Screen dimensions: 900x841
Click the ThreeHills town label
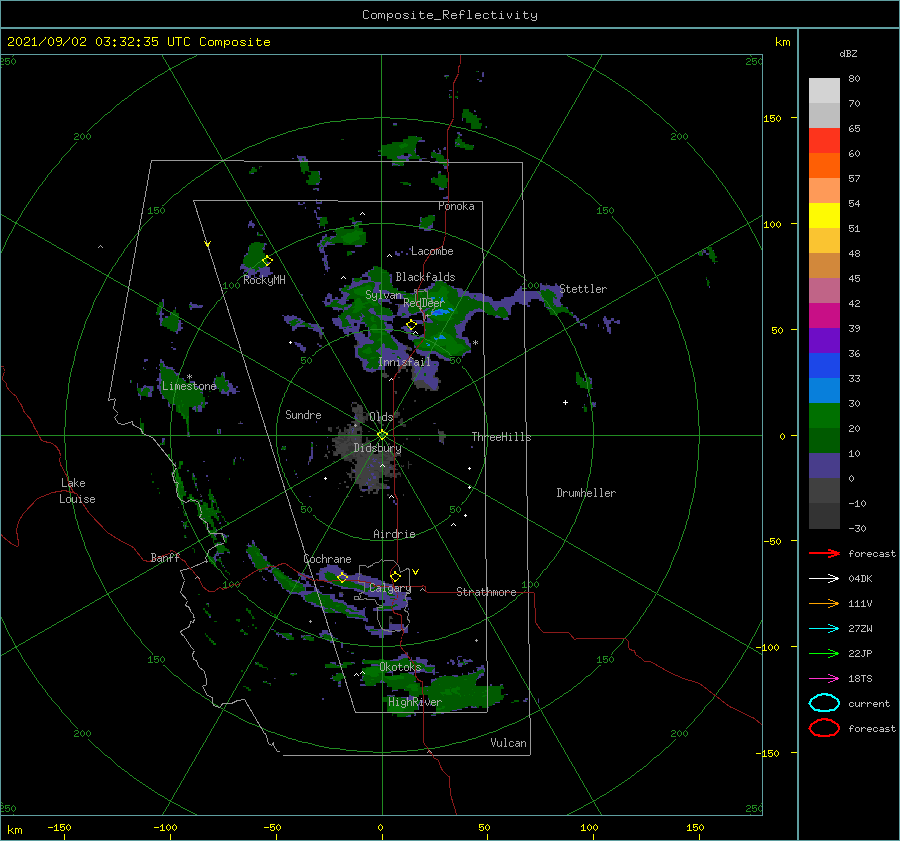click(502, 437)
